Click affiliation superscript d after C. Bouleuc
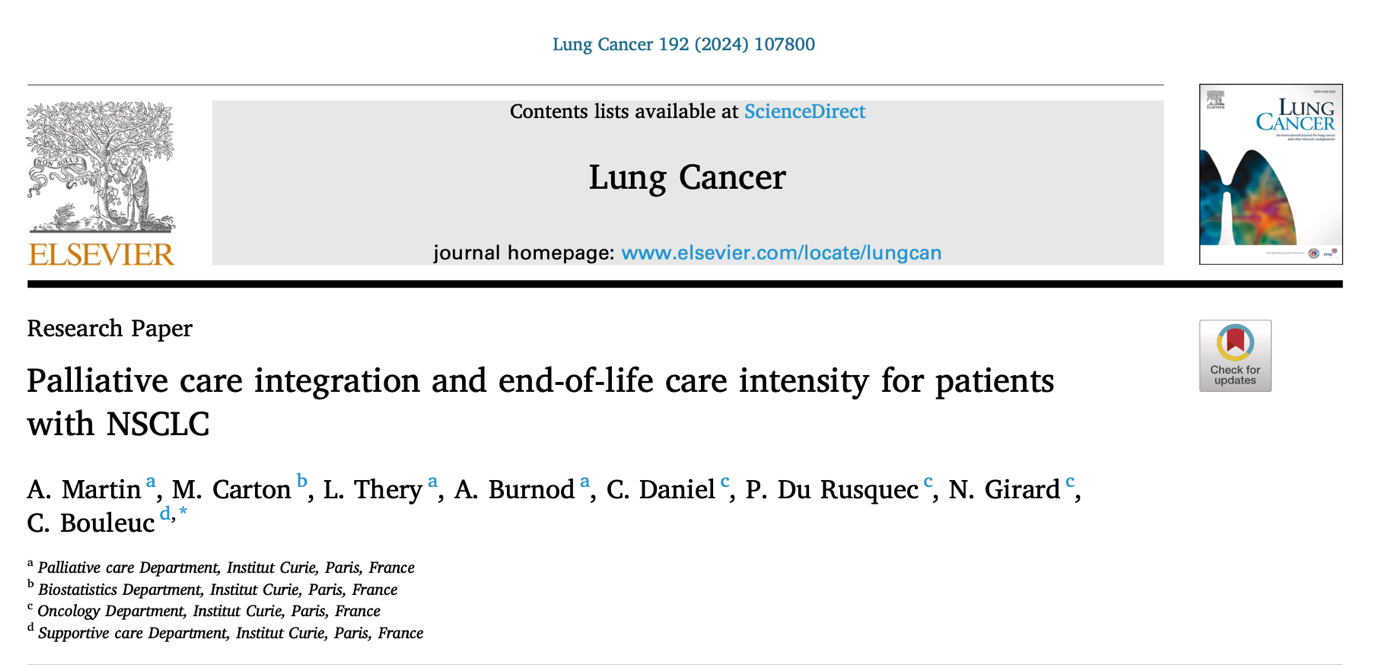This screenshot has width=1379, height=665. click(x=165, y=514)
